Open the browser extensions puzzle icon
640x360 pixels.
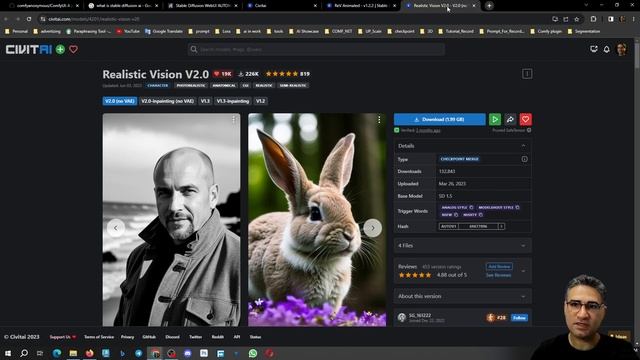593,19
